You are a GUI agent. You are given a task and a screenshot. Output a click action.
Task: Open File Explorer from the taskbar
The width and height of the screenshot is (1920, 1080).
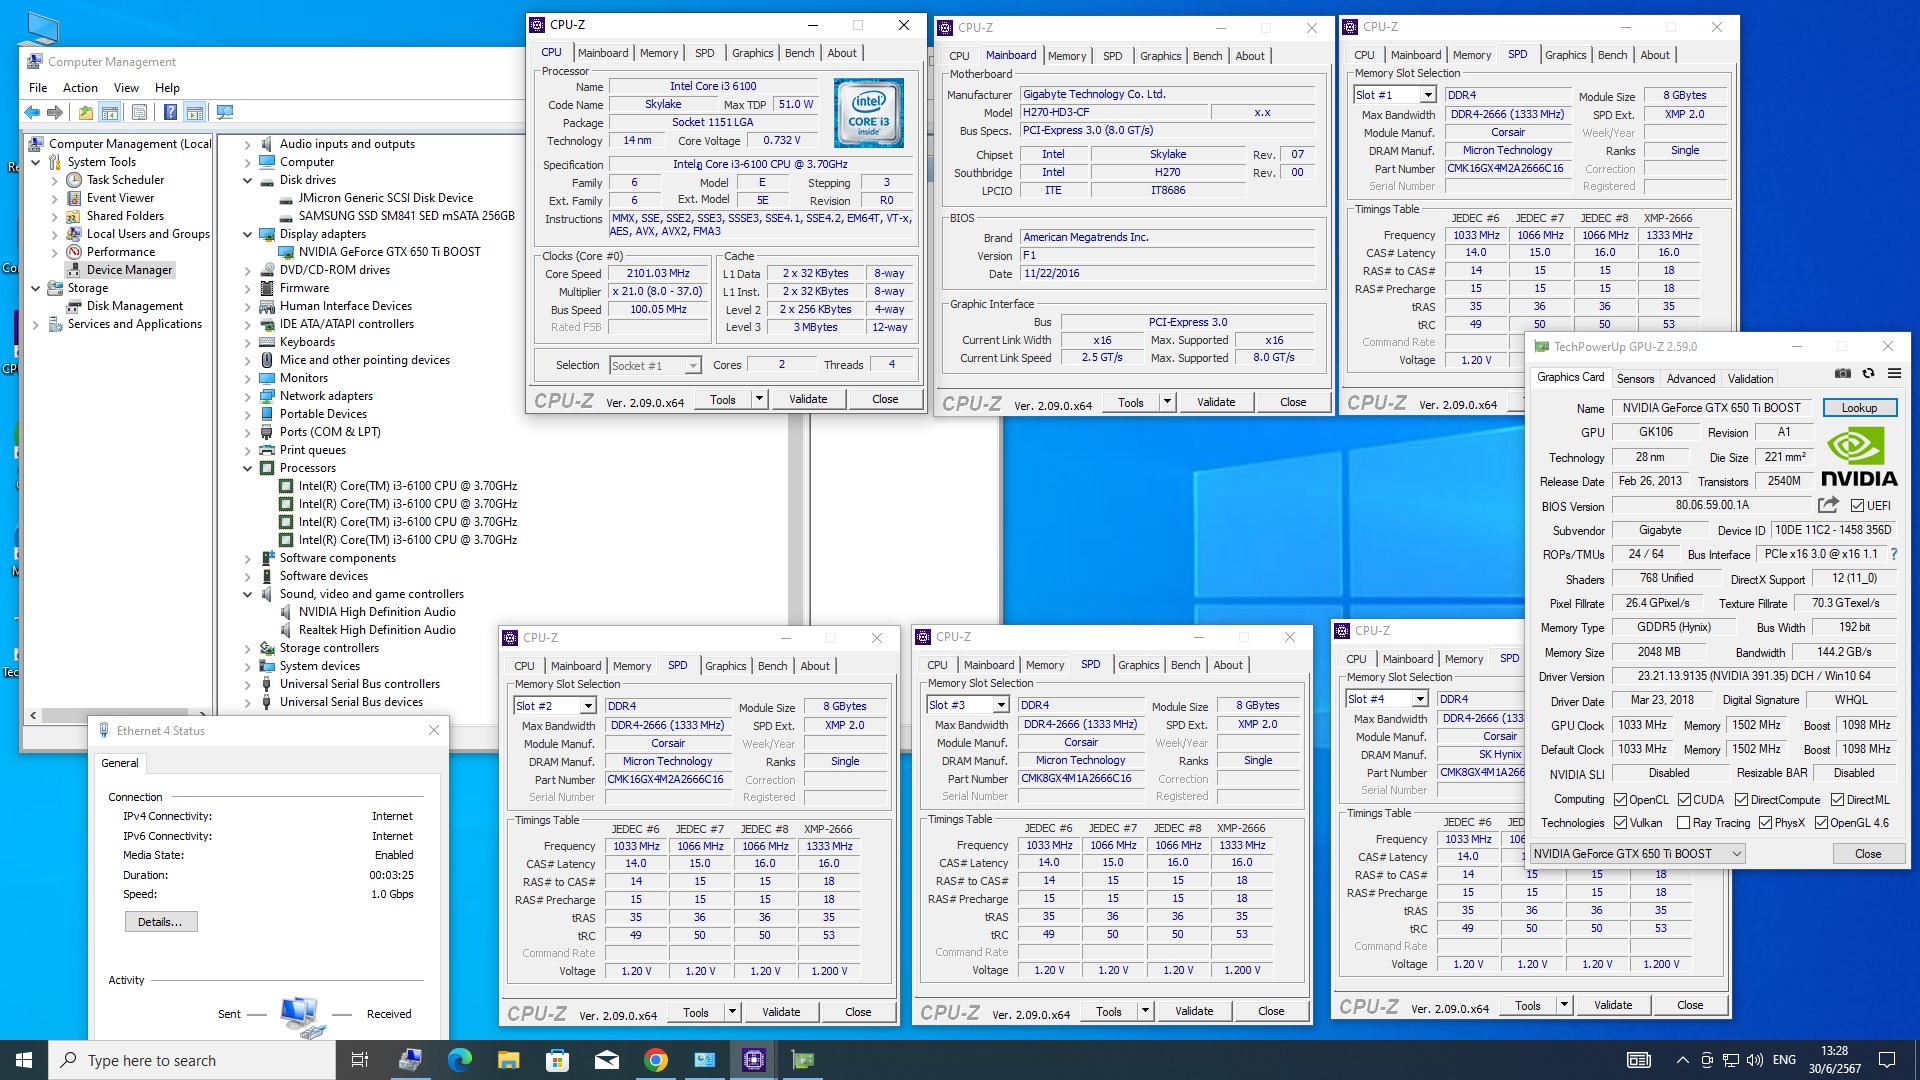pyautogui.click(x=508, y=1060)
